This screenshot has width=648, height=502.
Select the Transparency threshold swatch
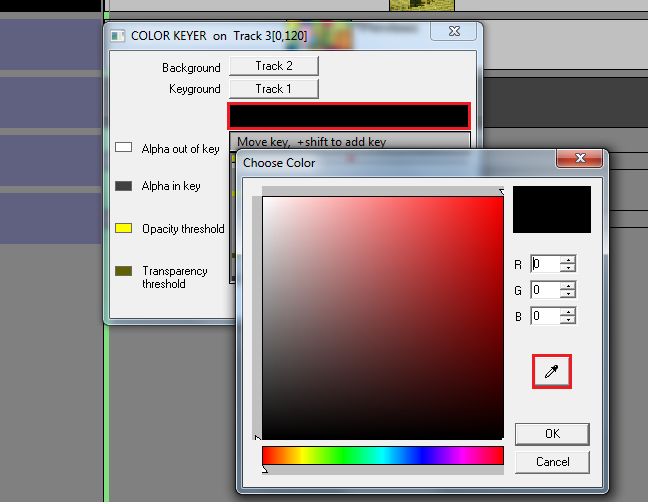click(x=124, y=271)
